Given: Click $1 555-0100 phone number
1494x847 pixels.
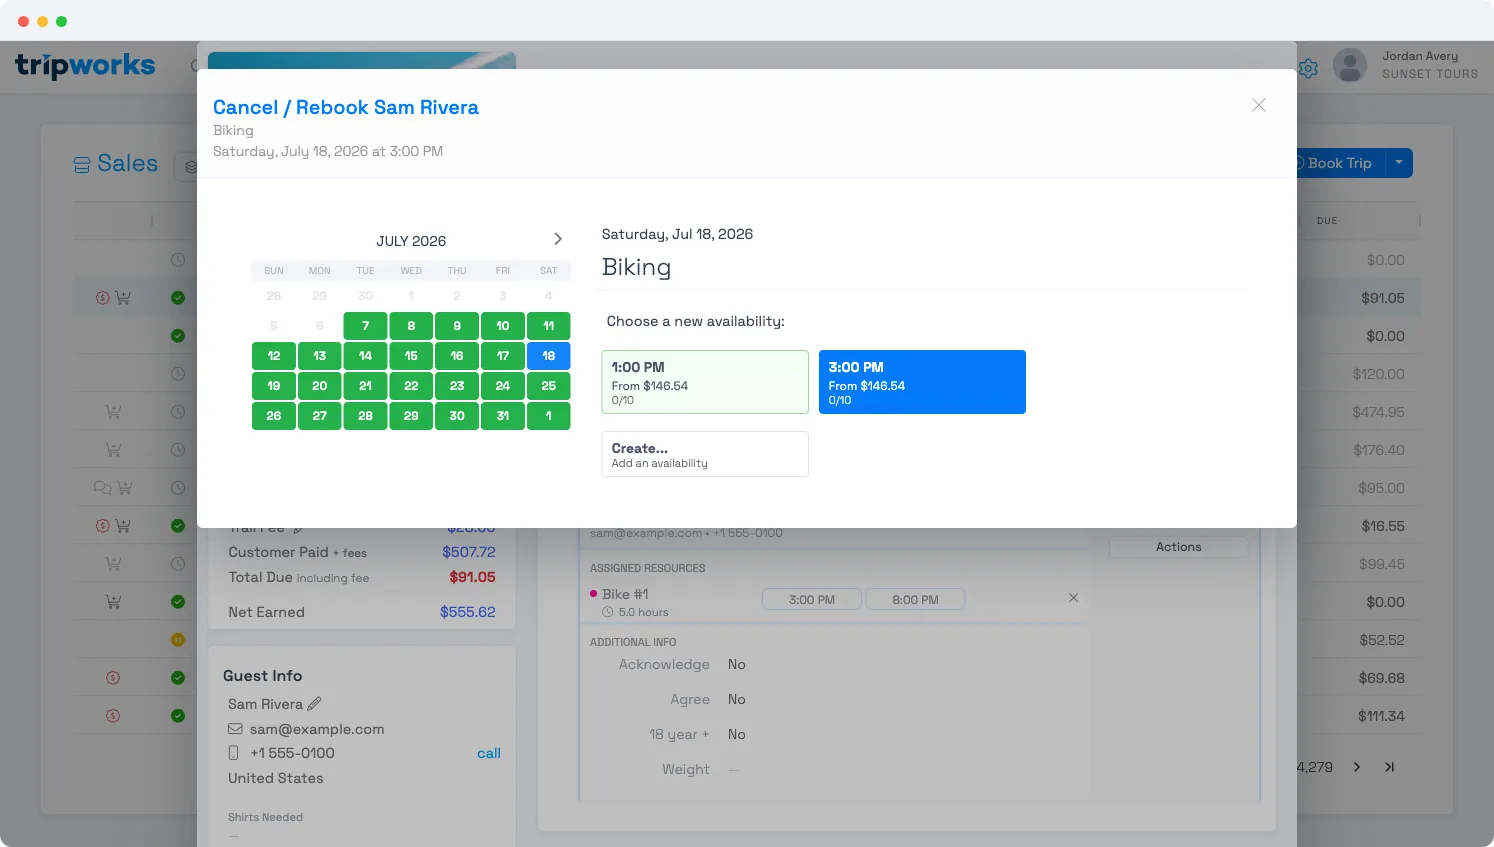Looking at the screenshot, I should (x=292, y=753).
